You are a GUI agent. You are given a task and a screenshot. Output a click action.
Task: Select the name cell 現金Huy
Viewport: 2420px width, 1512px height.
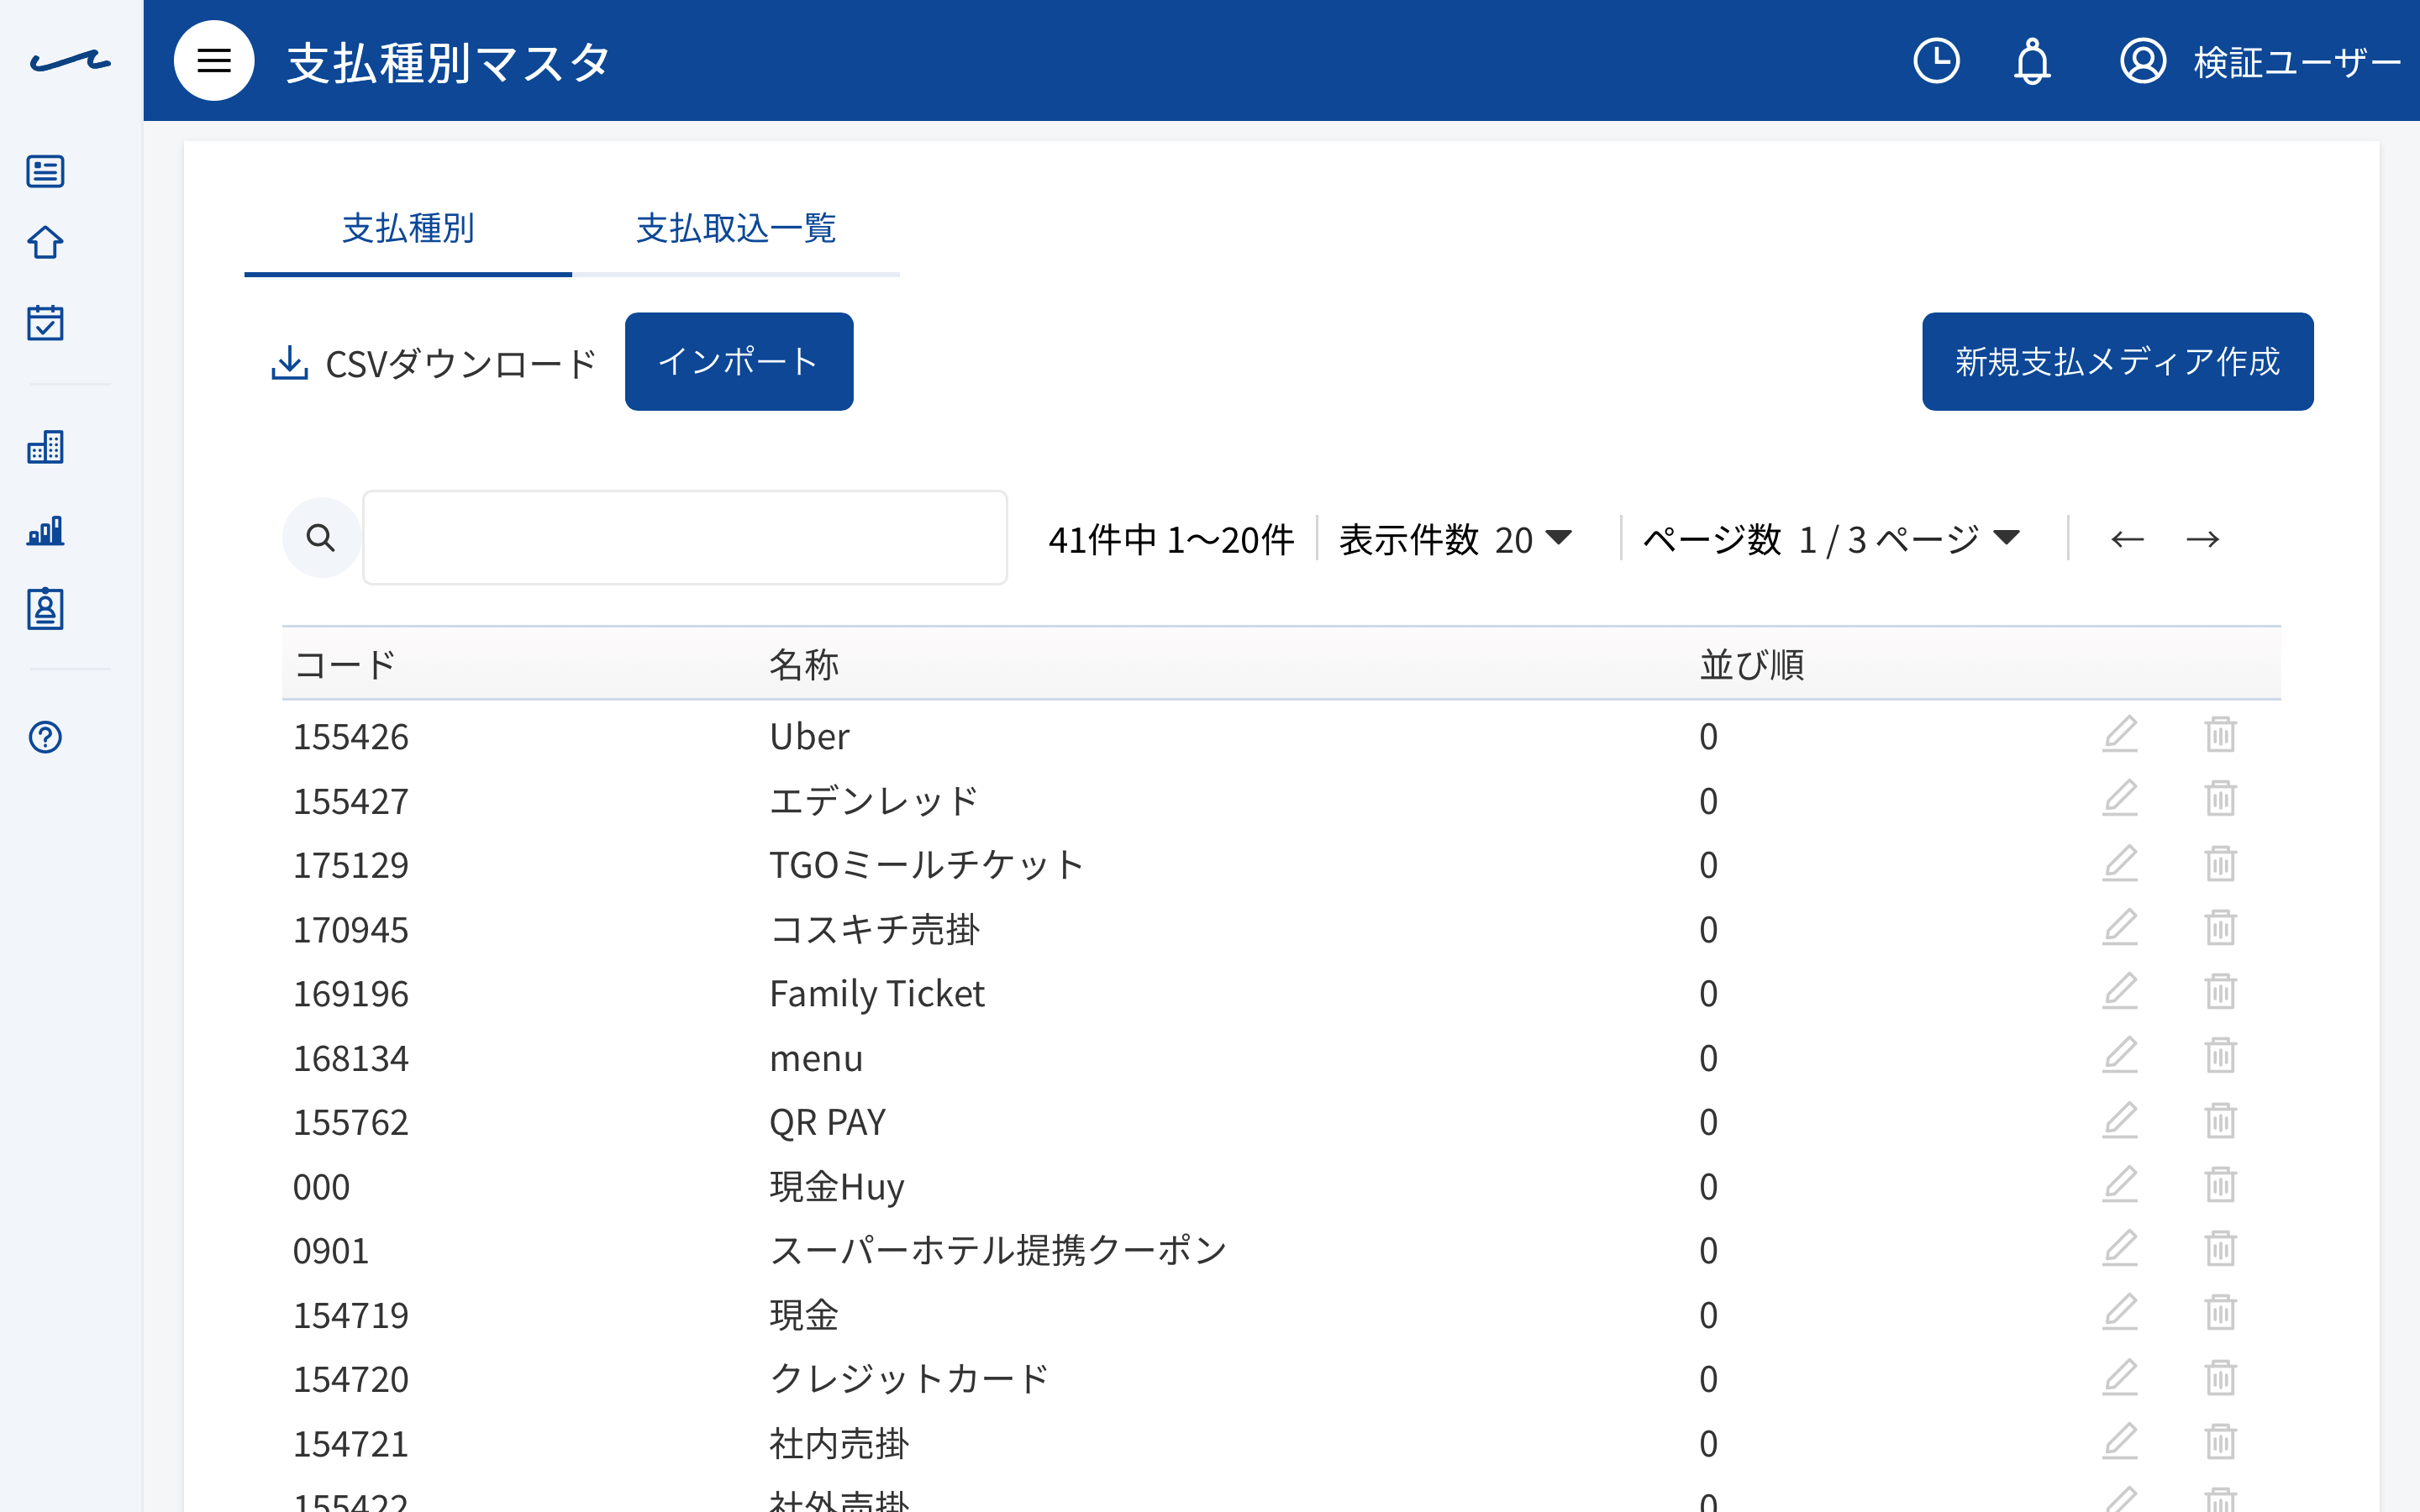point(837,1187)
